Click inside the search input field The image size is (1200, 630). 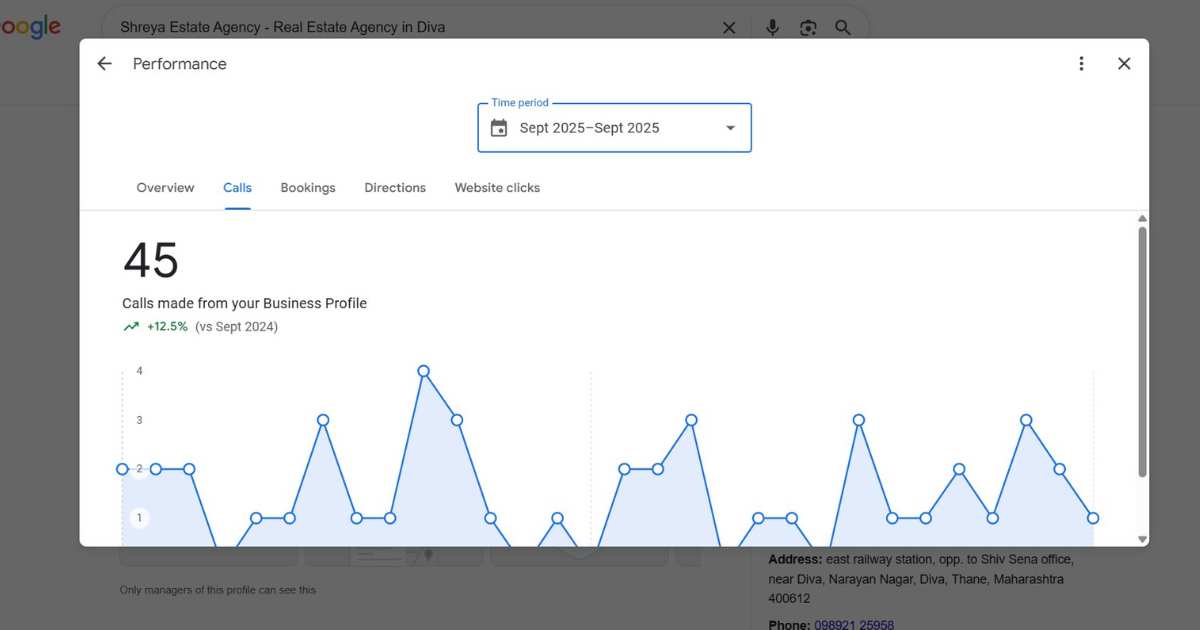coord(400,27)
